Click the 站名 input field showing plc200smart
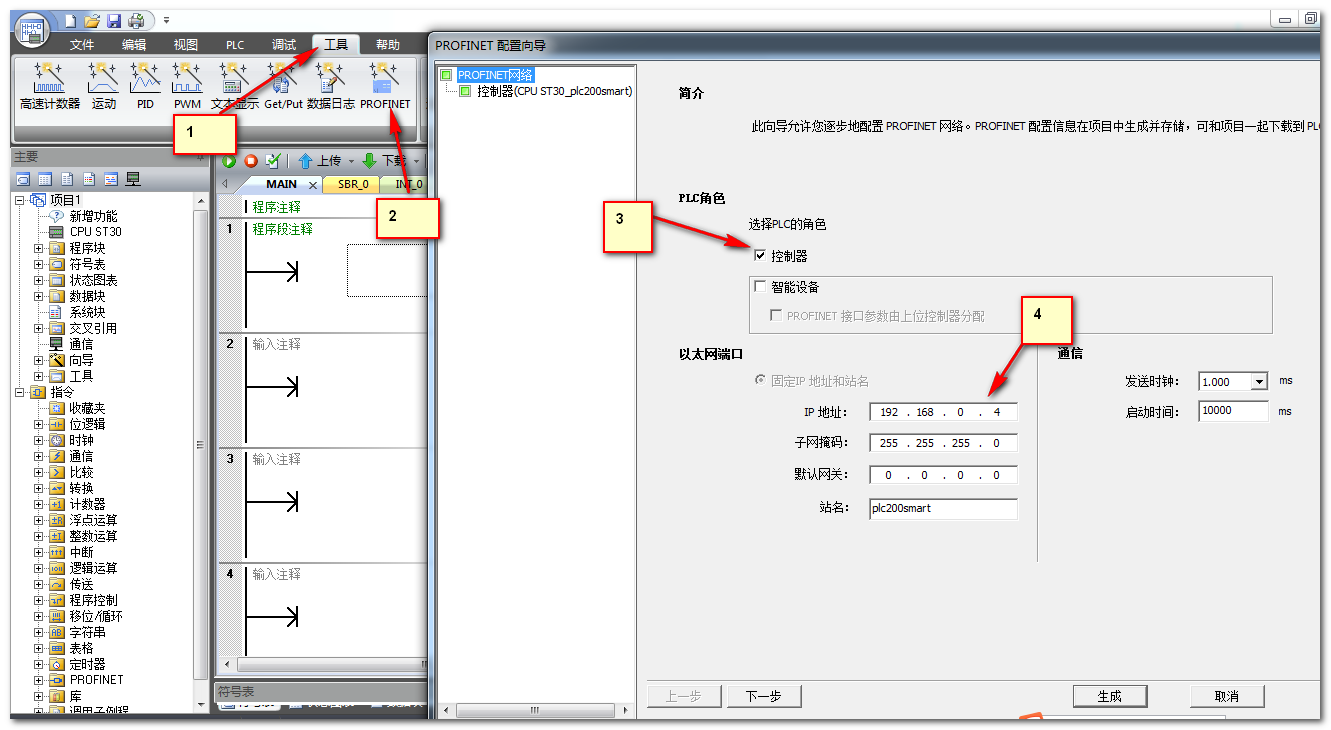1331x730 pixels. click(x=941, y=509)
